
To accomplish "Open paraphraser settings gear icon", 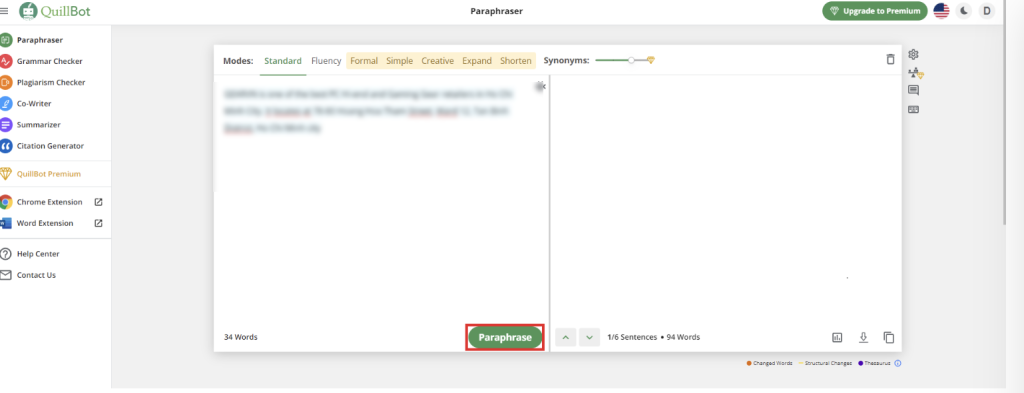I will click(x=914, y=54).
